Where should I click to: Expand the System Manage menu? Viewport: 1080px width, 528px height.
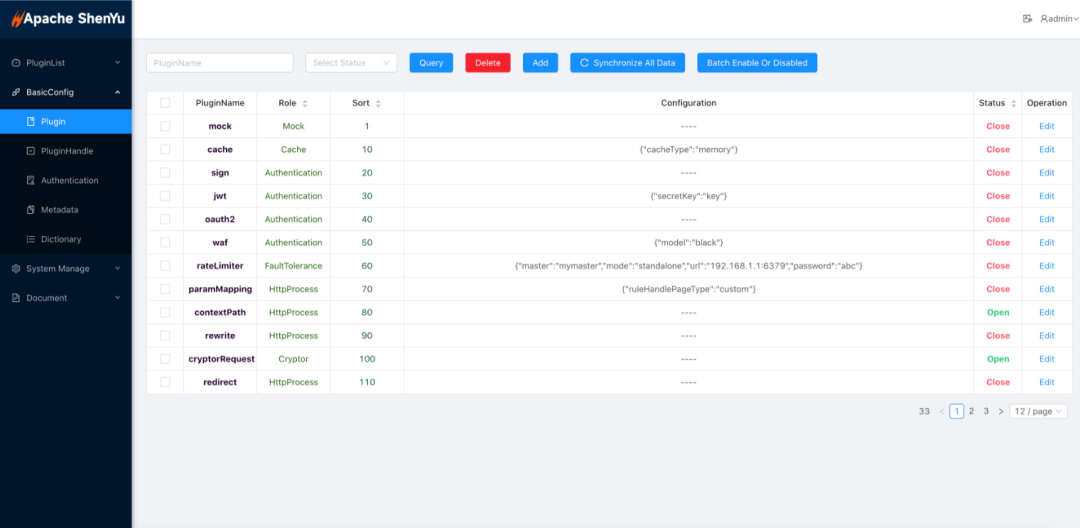66,269
